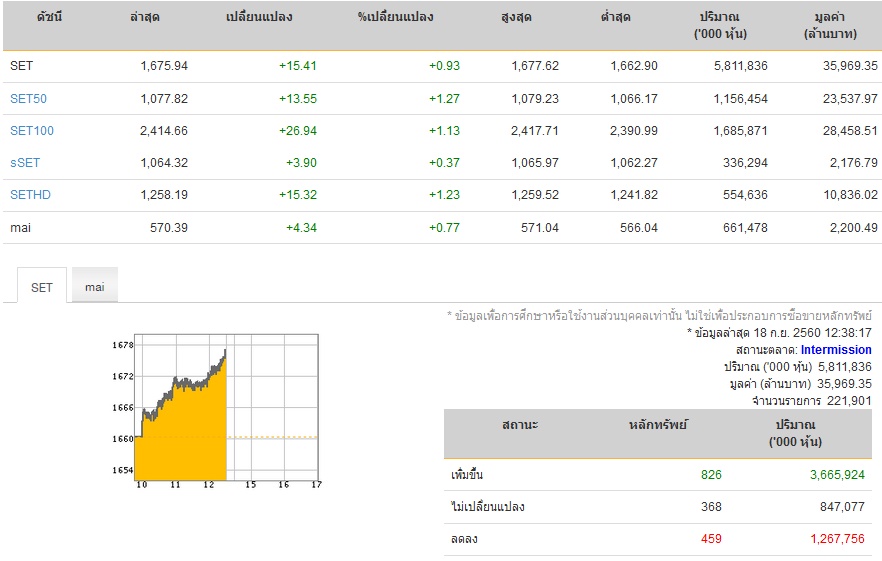The image size is (882, 561).
Task: Click mai percent change +0.77
Action: point(444,227)
